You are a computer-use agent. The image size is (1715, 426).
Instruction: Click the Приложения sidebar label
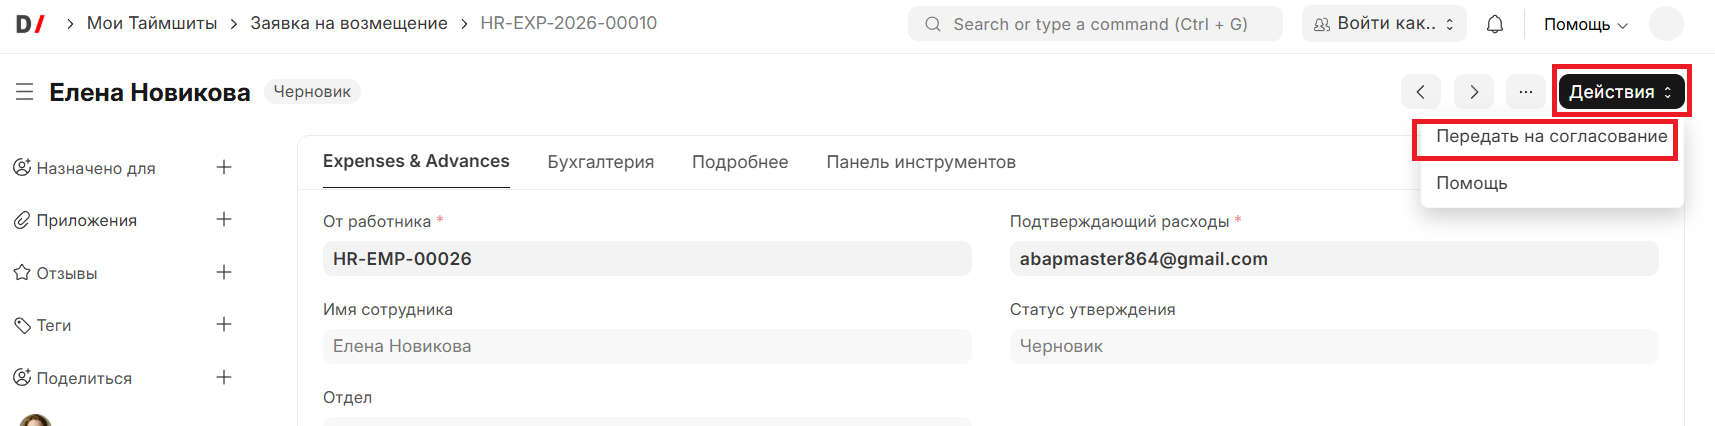pos(87,220)
